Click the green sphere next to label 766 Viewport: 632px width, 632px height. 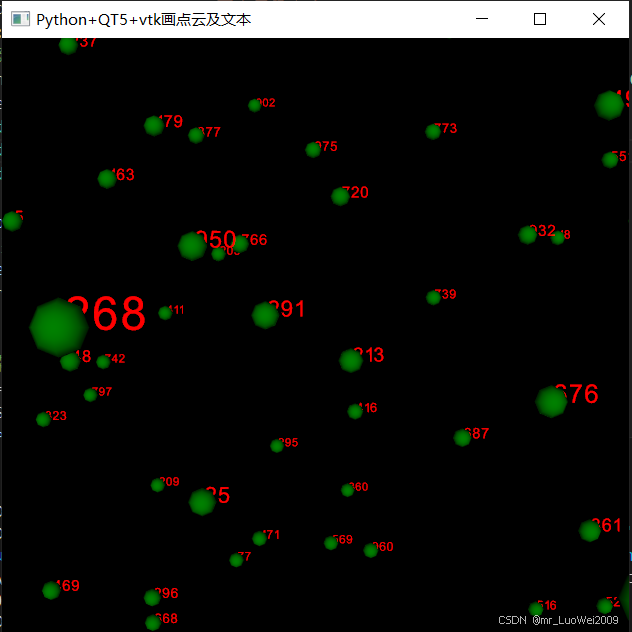pyautogui.click(x=240, y=244)
